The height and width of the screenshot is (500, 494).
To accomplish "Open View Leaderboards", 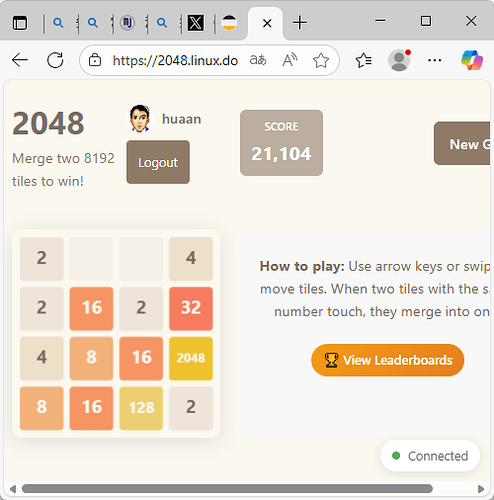I will [x=387, y=360].
